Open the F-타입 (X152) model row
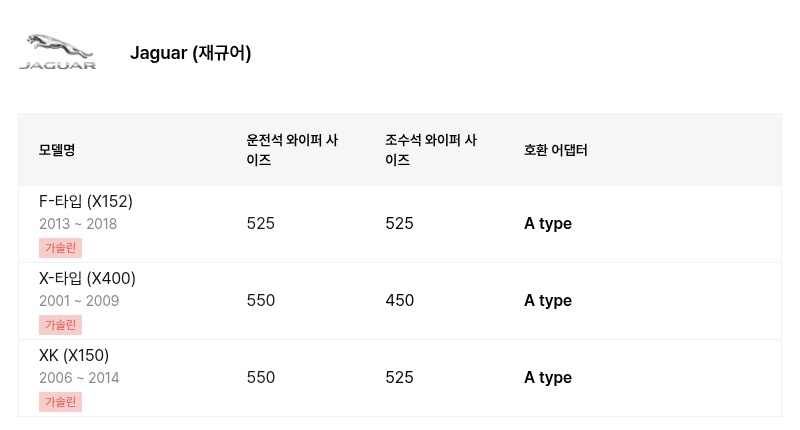Viewport: 800px width, 430px height. tap(400, 224)
